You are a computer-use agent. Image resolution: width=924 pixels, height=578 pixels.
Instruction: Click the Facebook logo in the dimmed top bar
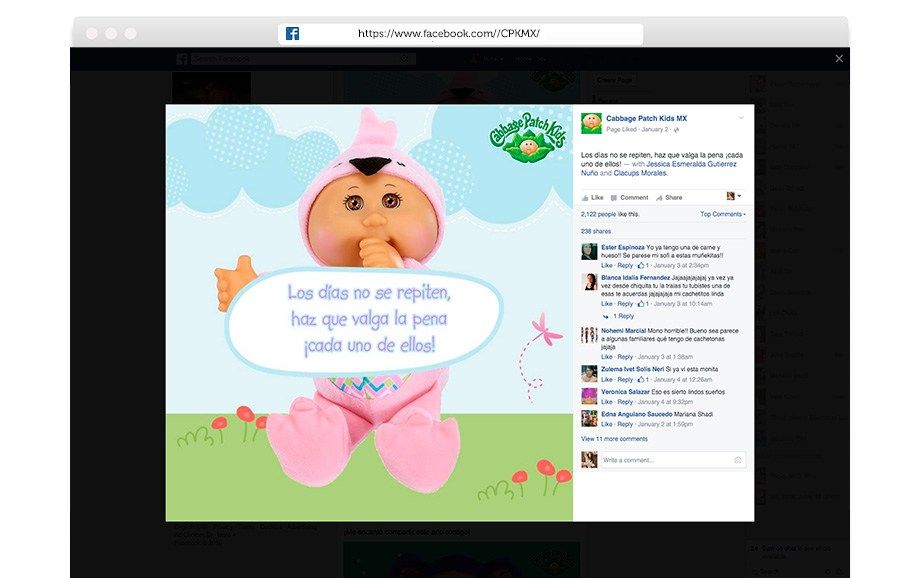coord(182,59)
